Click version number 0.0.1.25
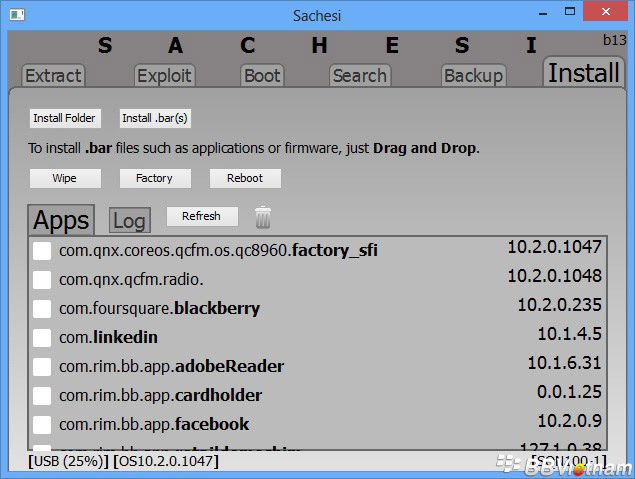This screenshot has width=635, height=479. click(569, 392)
